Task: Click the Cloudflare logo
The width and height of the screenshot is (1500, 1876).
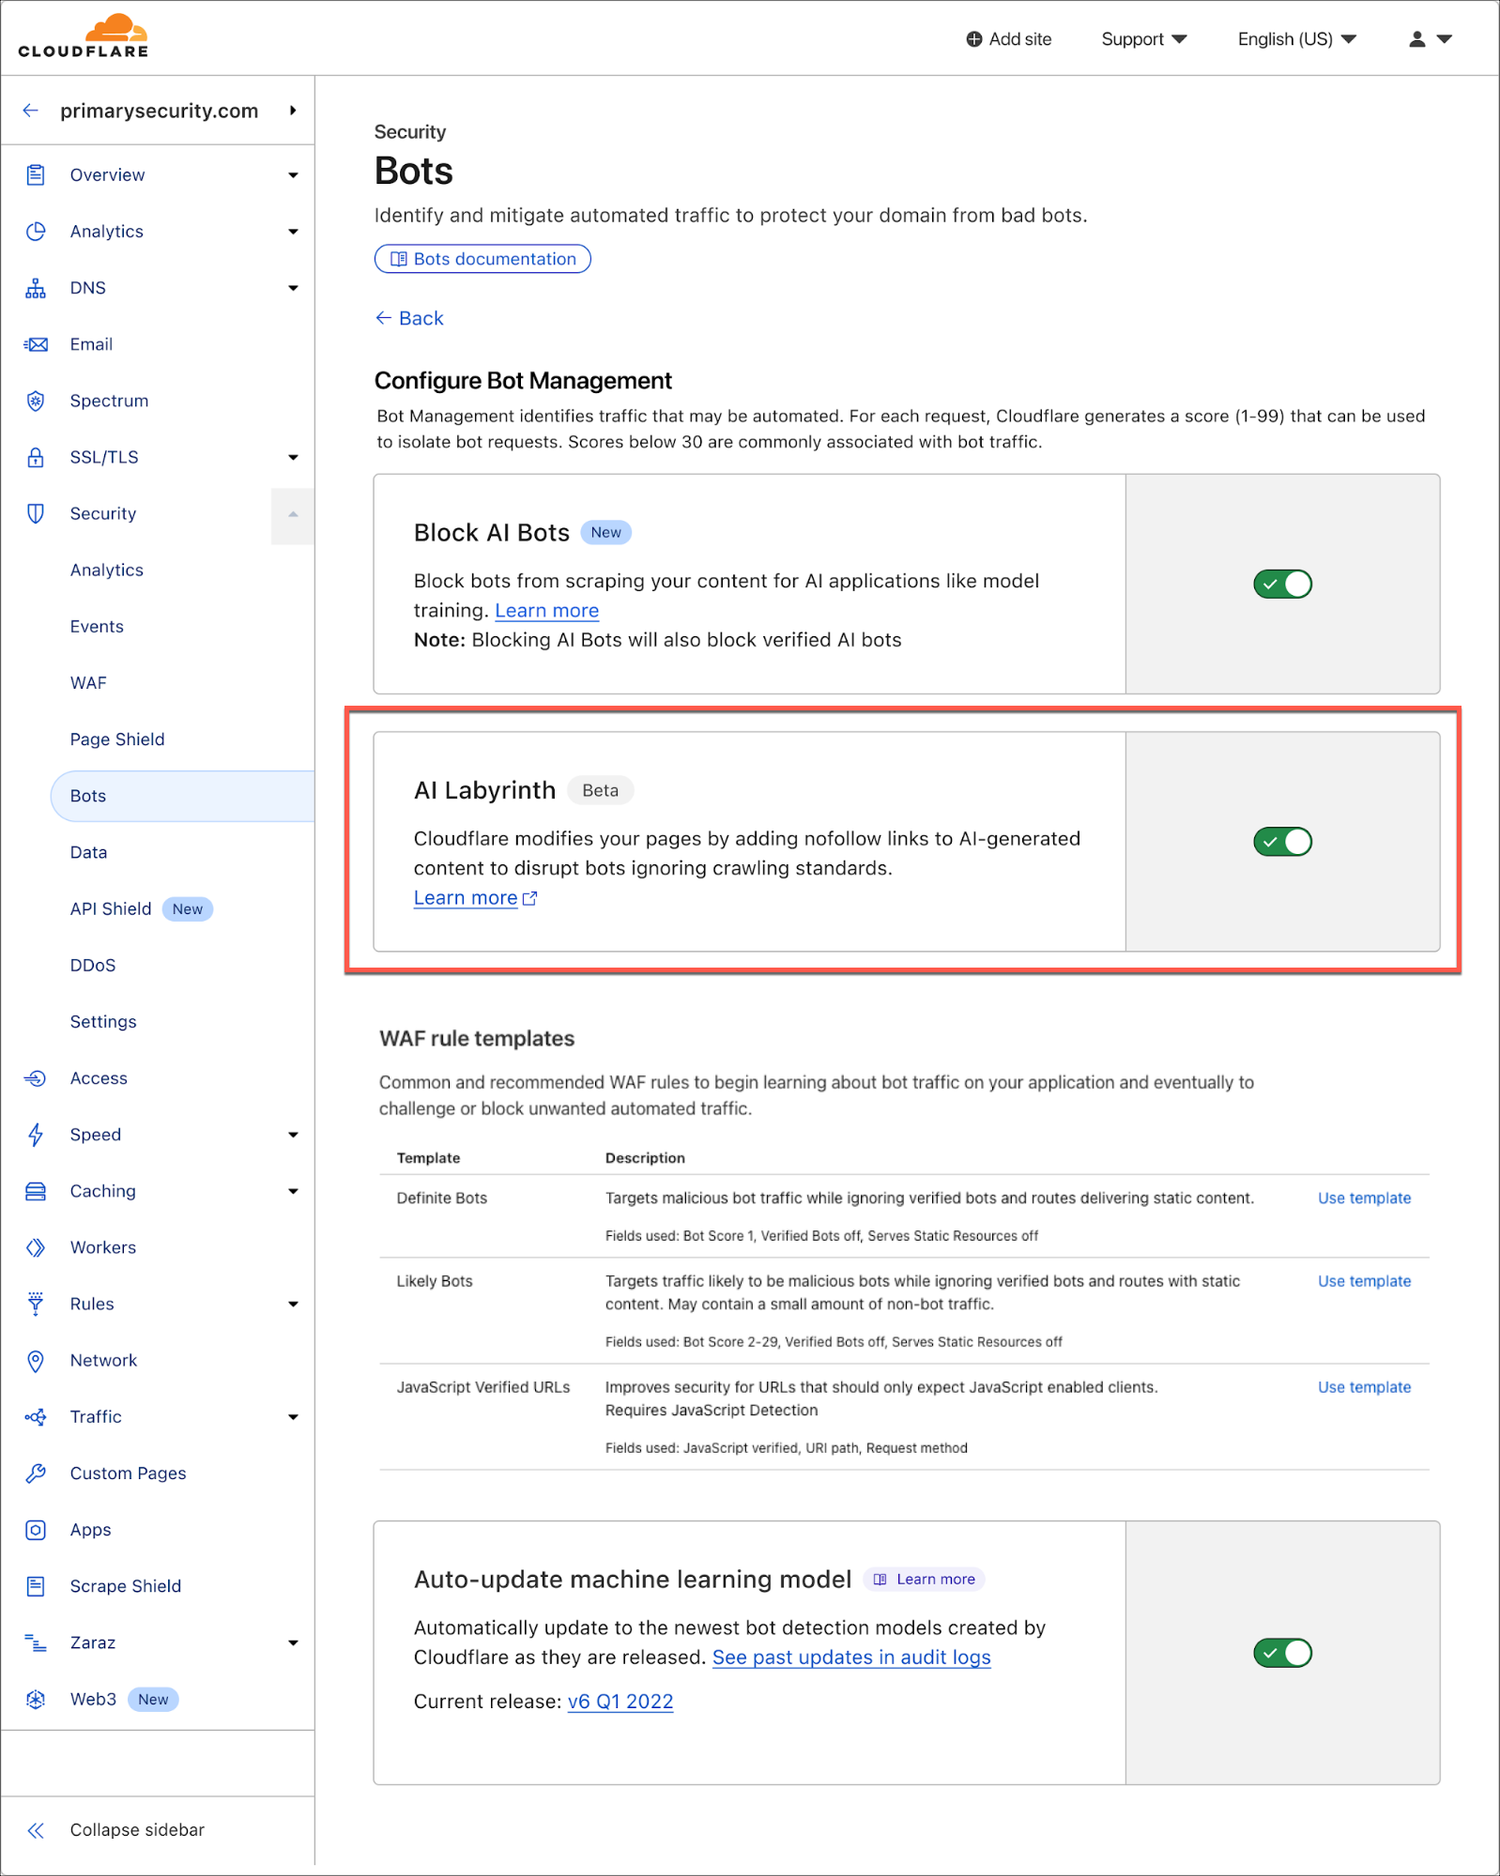Action: (84, 37)
